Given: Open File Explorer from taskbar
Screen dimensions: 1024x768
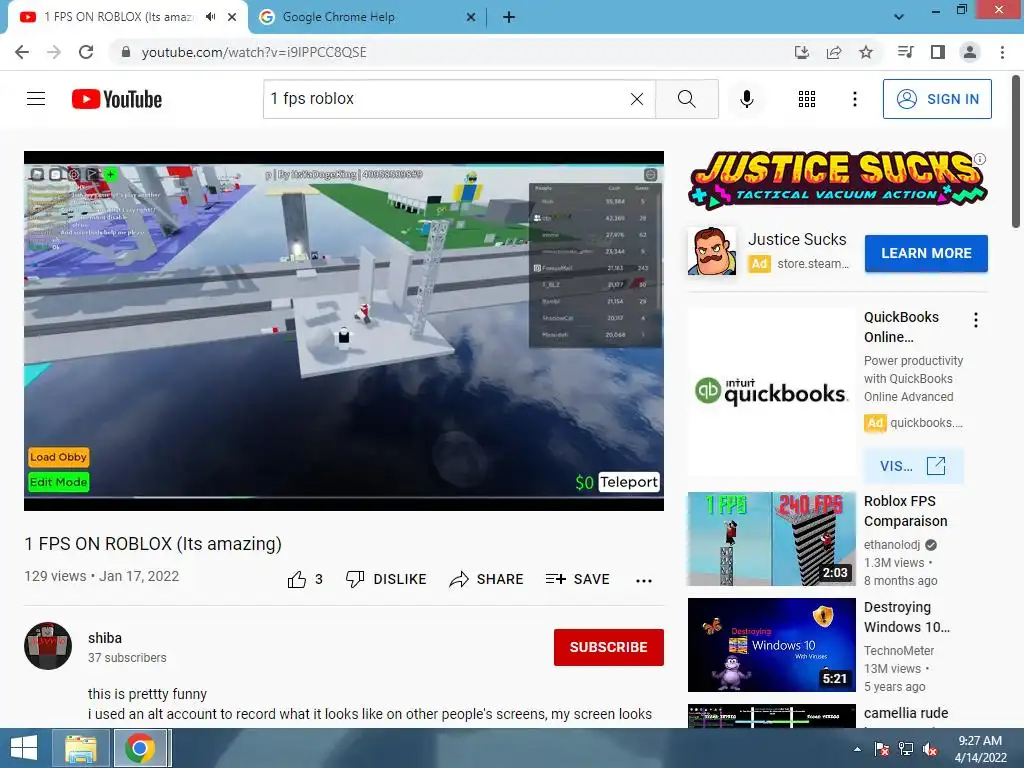Looking at the screenshot, I should [x=81, y=748].
